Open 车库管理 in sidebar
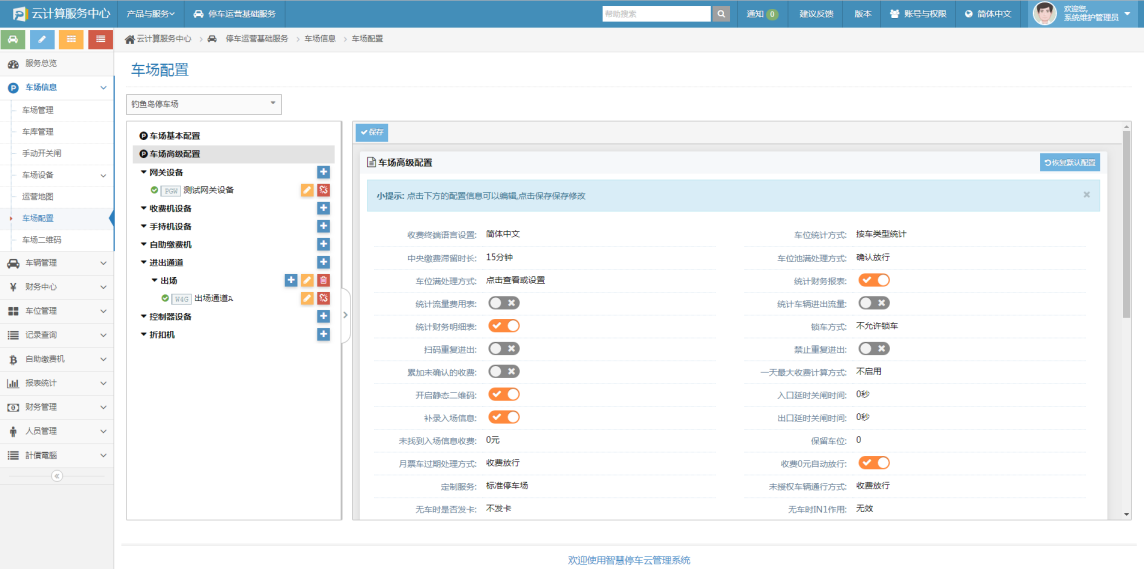Viewport: 1144px width, 569px height. point(38,132)
